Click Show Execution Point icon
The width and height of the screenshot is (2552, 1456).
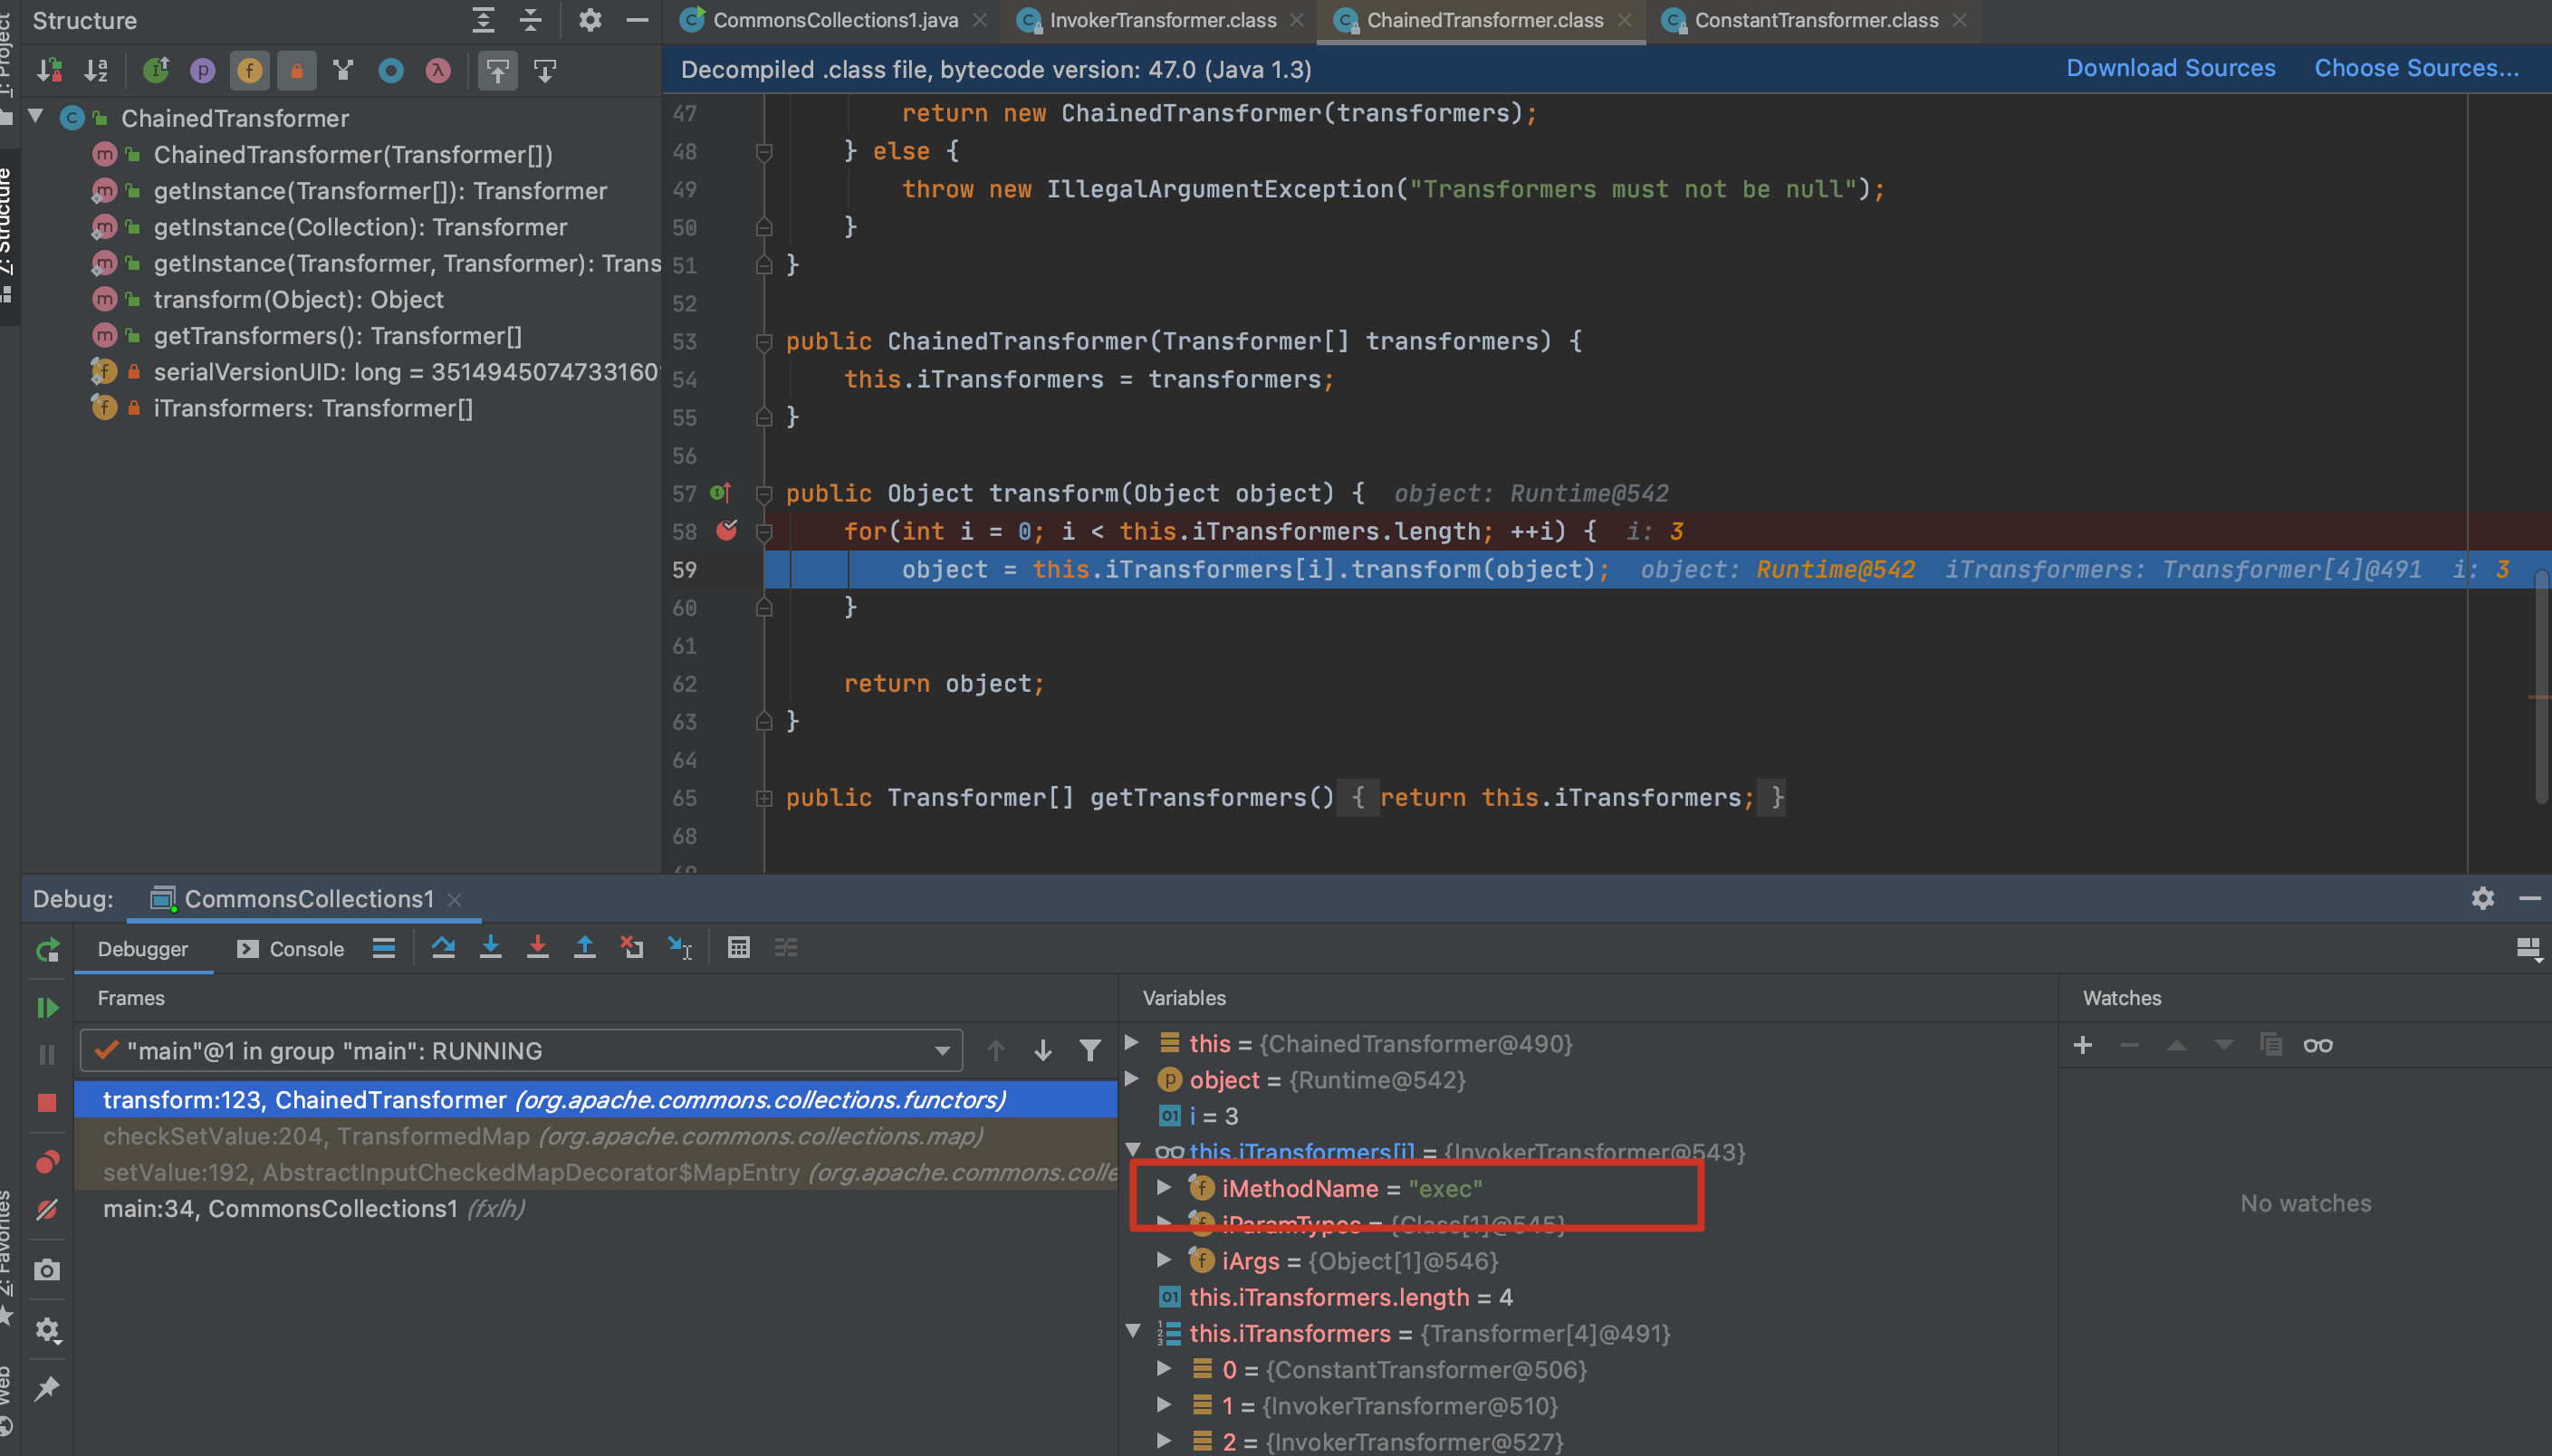[x=384, y=947]
